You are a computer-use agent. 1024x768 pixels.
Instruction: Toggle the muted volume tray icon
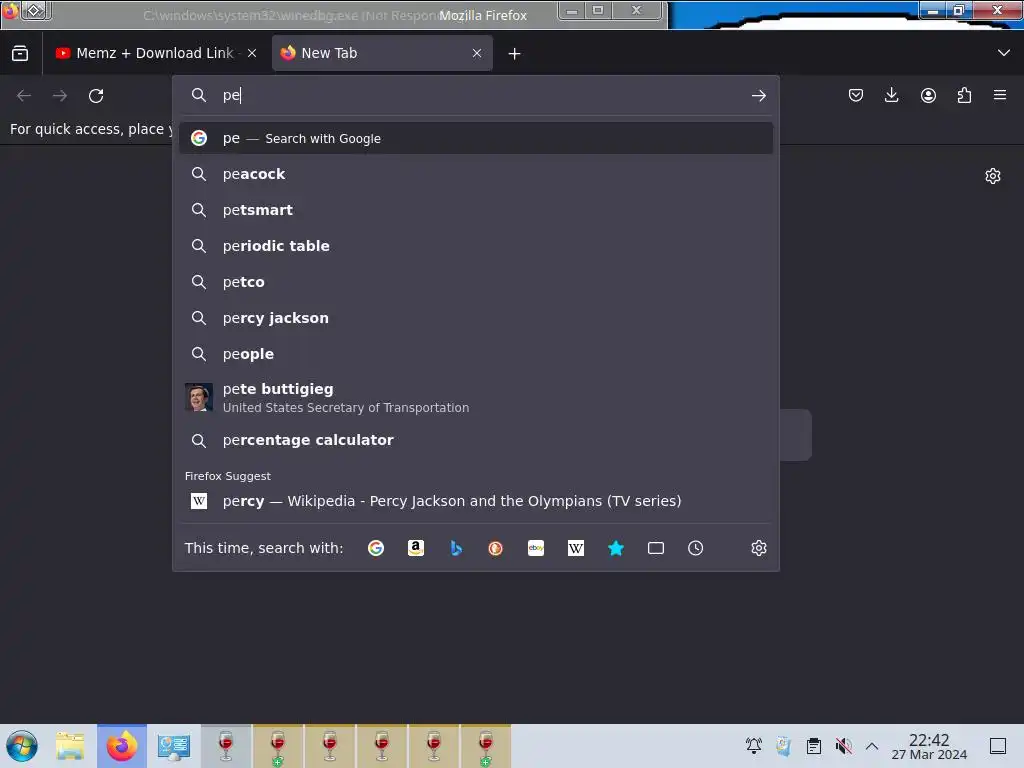(x=843, y=746)
